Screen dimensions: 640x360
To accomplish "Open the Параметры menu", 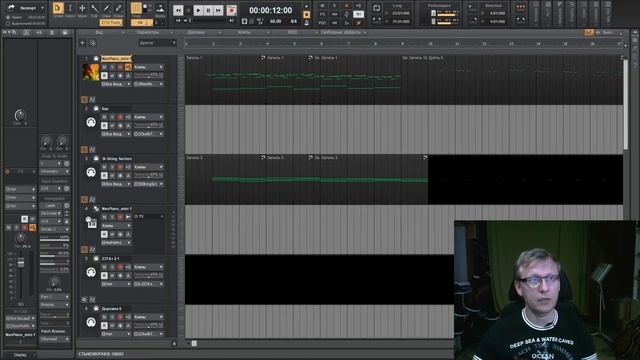I will [148, 32].
